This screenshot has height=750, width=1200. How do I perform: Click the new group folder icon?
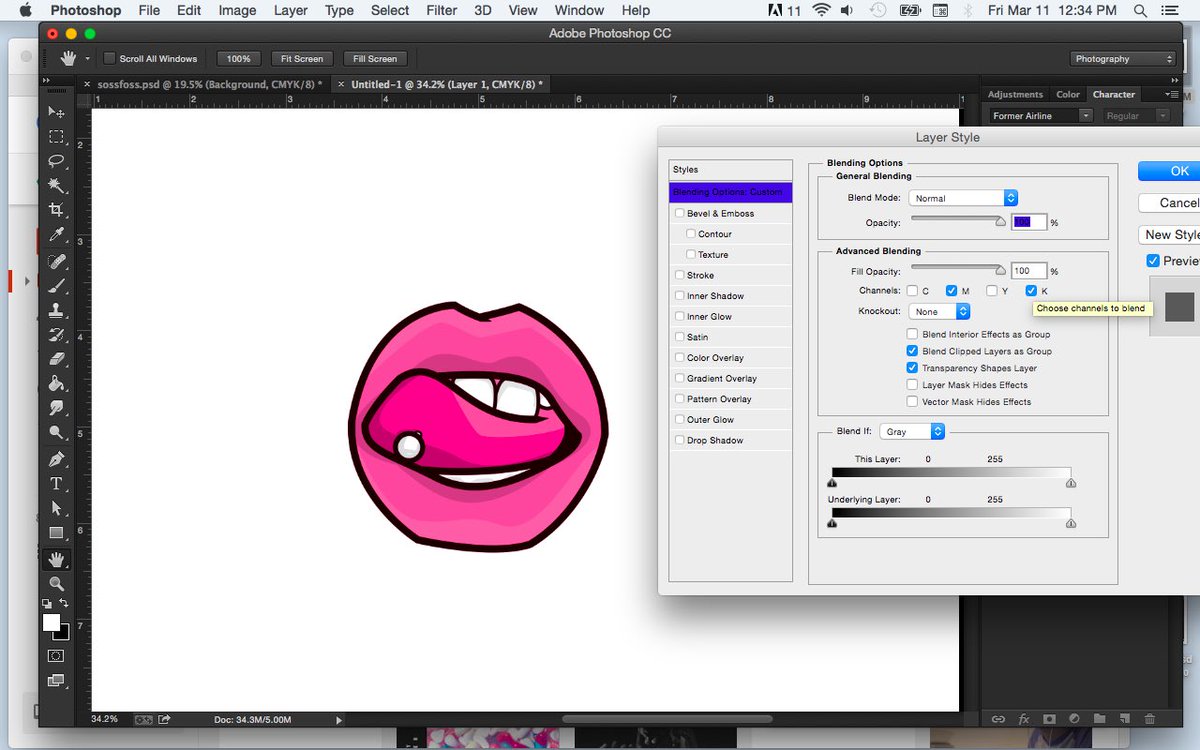click(x=1099, y=718)
